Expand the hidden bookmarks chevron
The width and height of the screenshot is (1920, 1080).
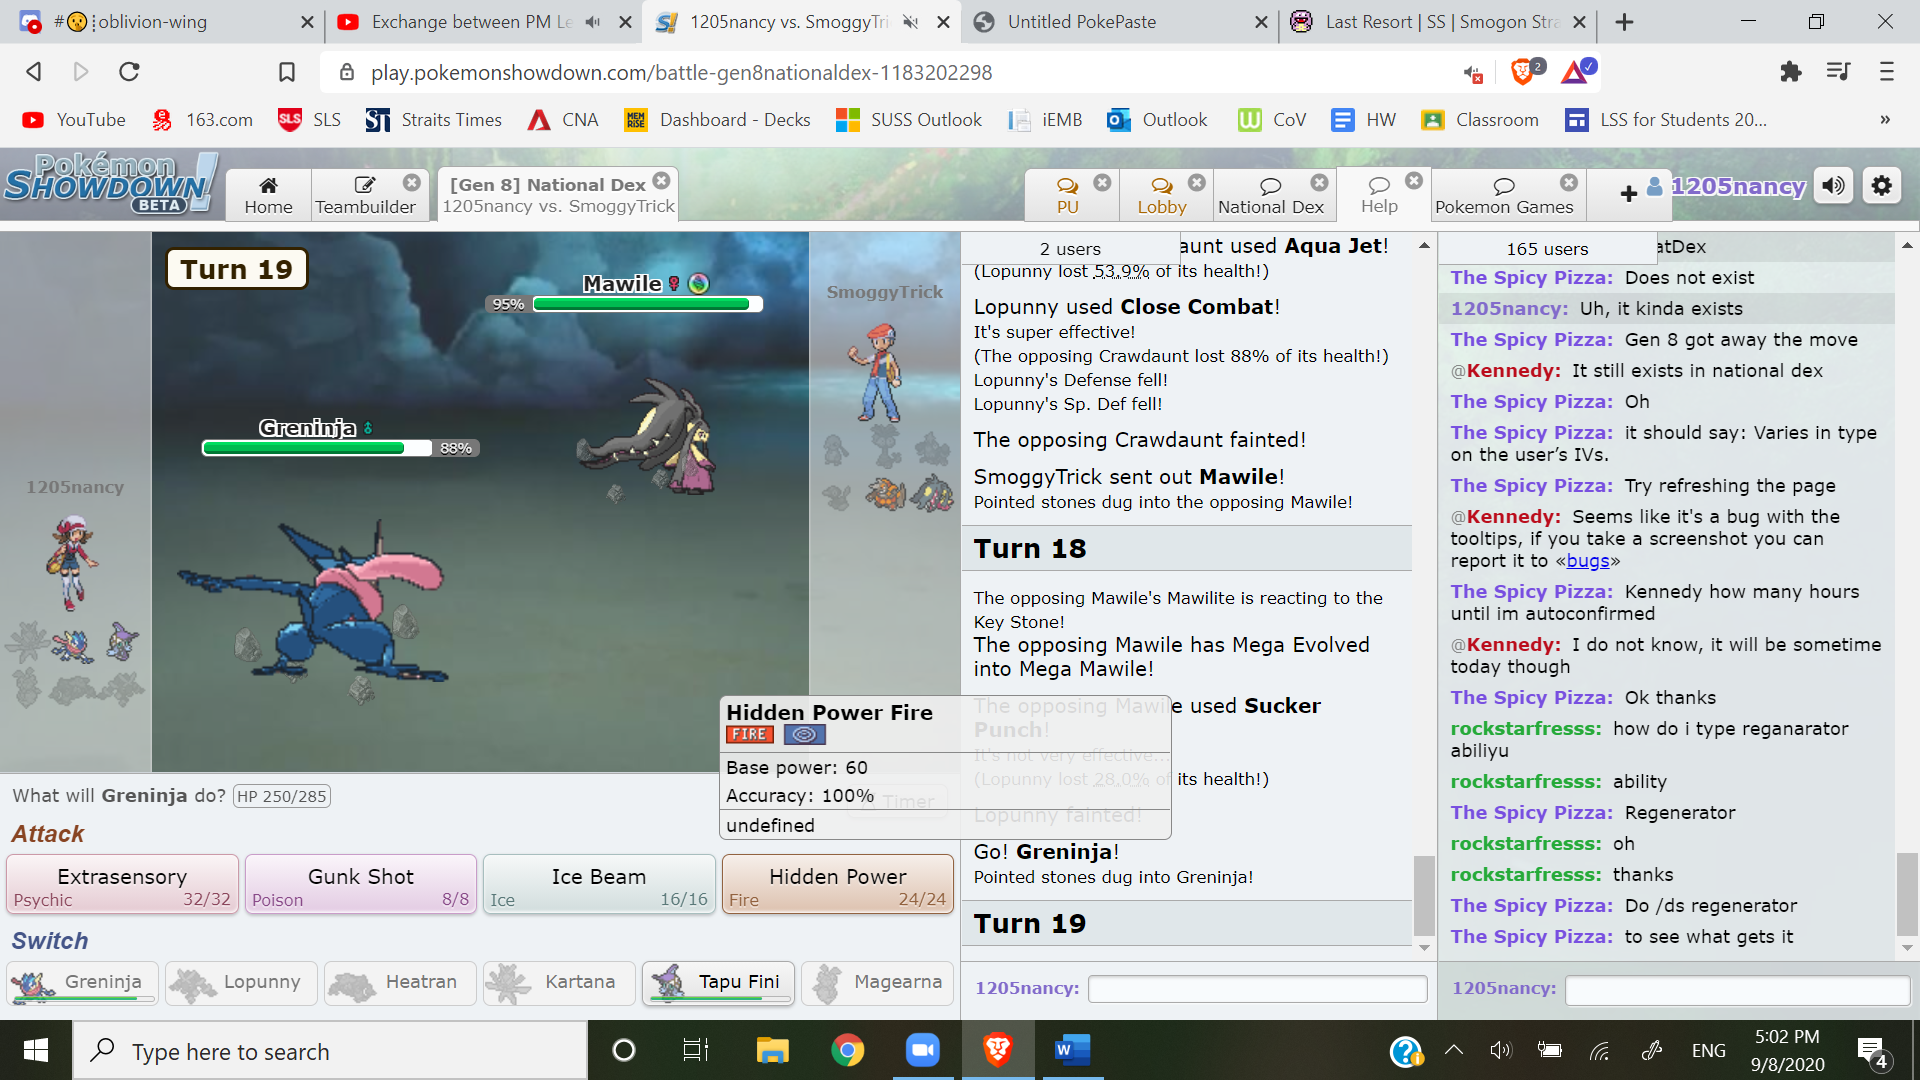tap(1885, 120)
